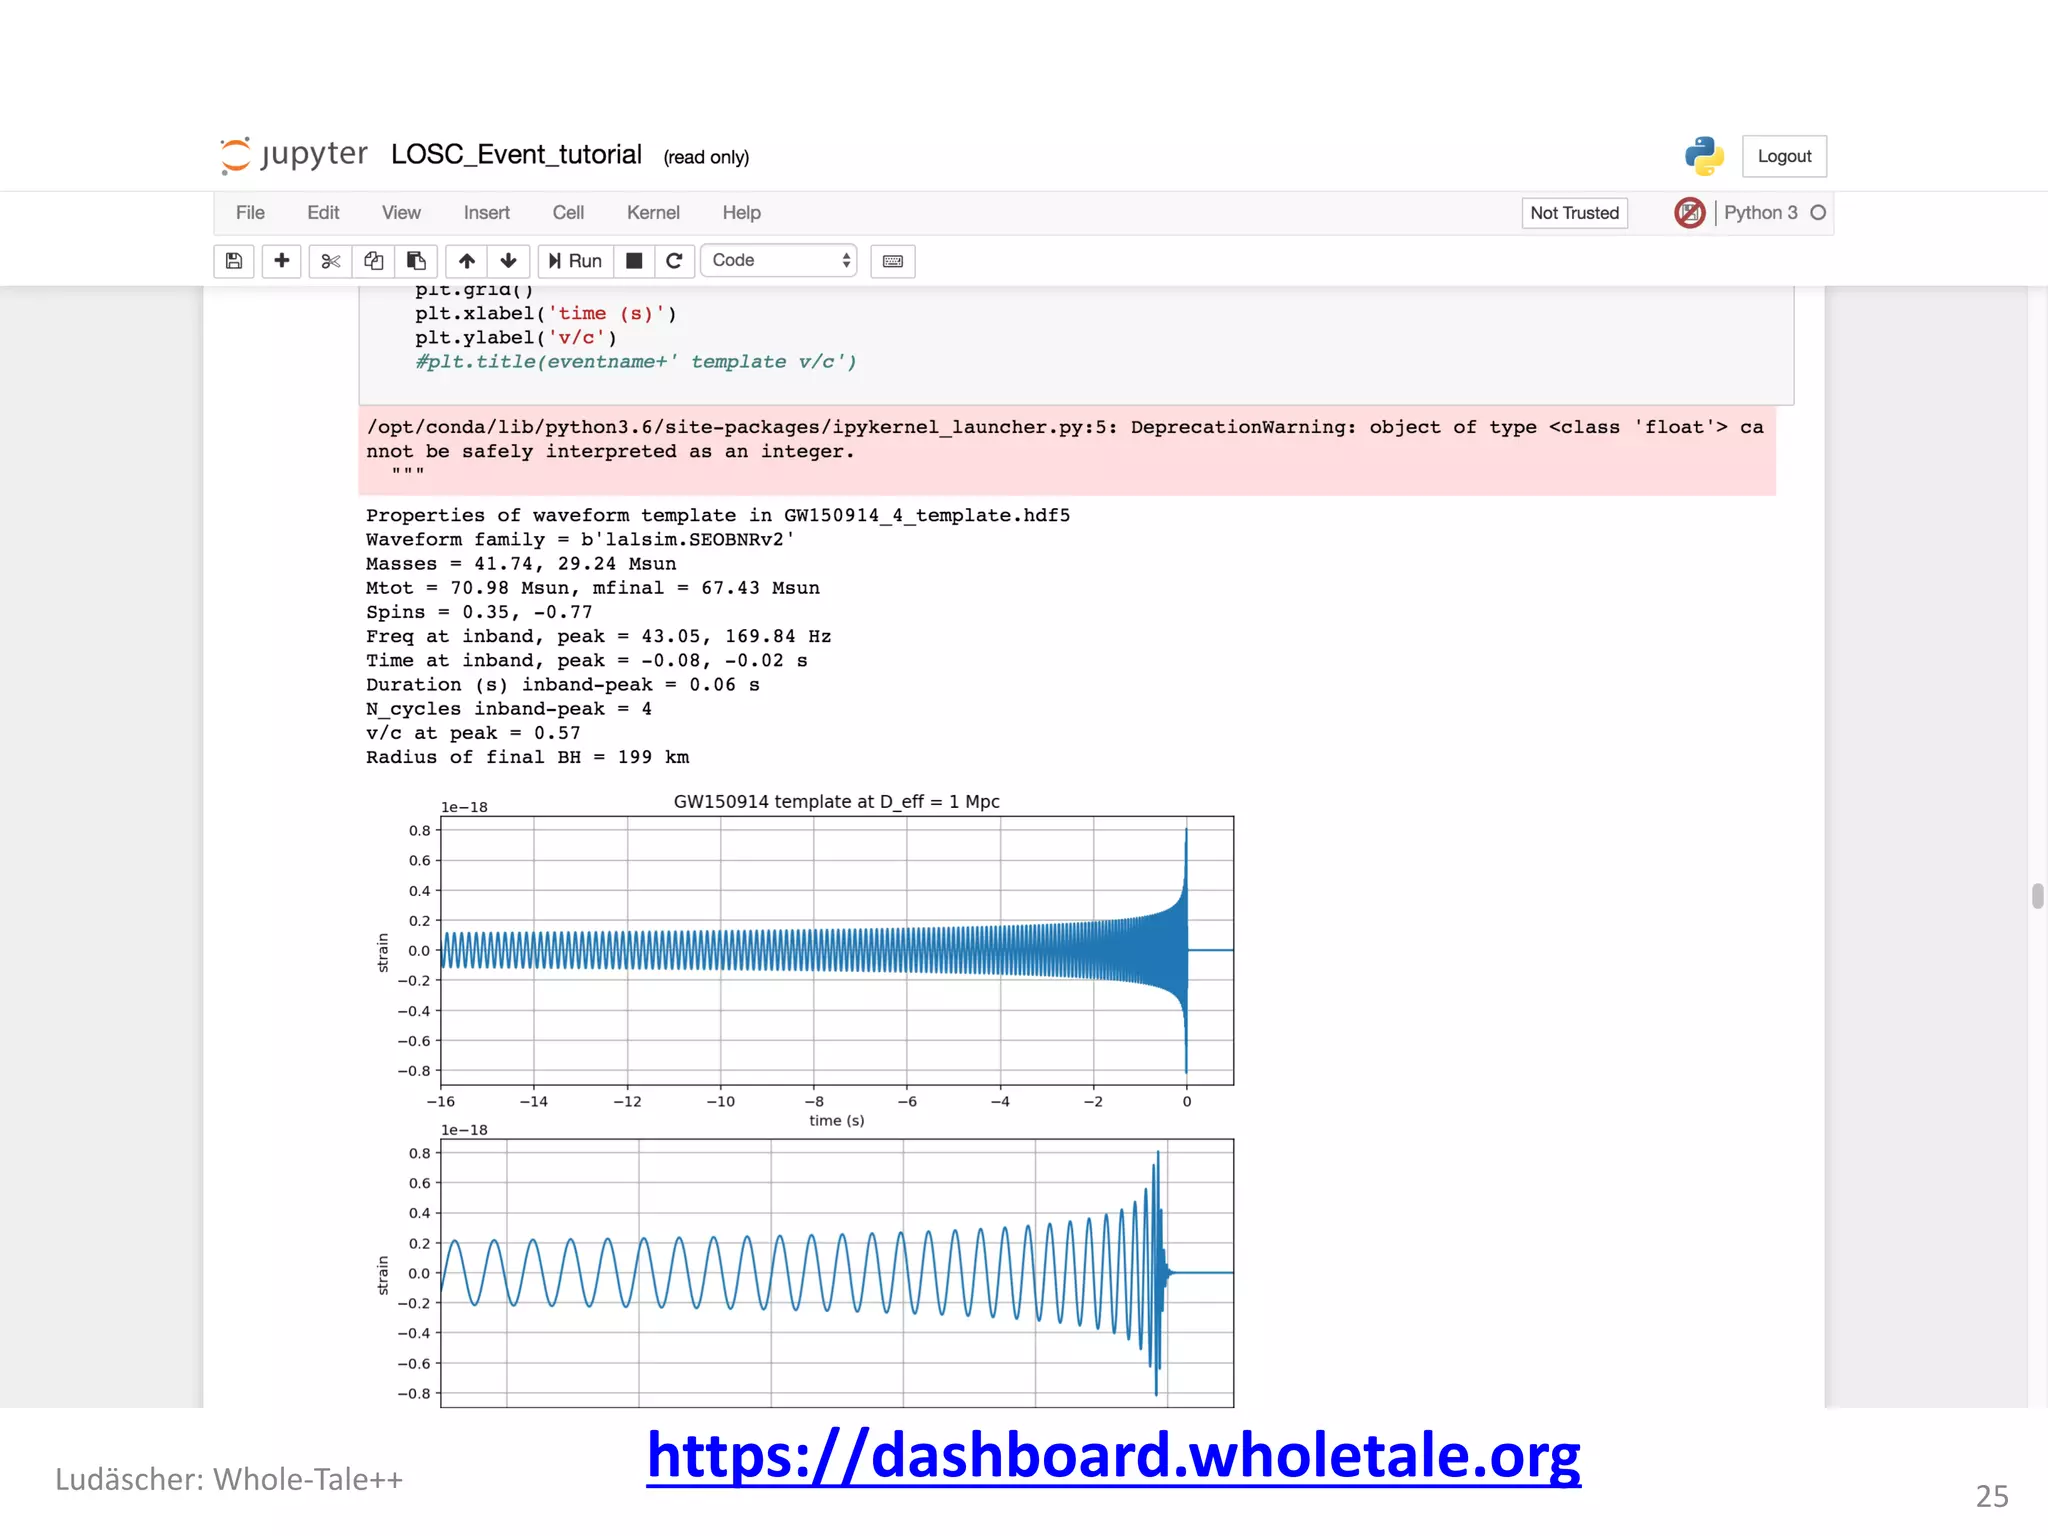Image resolution: width=2048 pixels, height=1536 pixels.
Task: Click the LOSC_Event_tutorial notebook title
Action: 516,155
